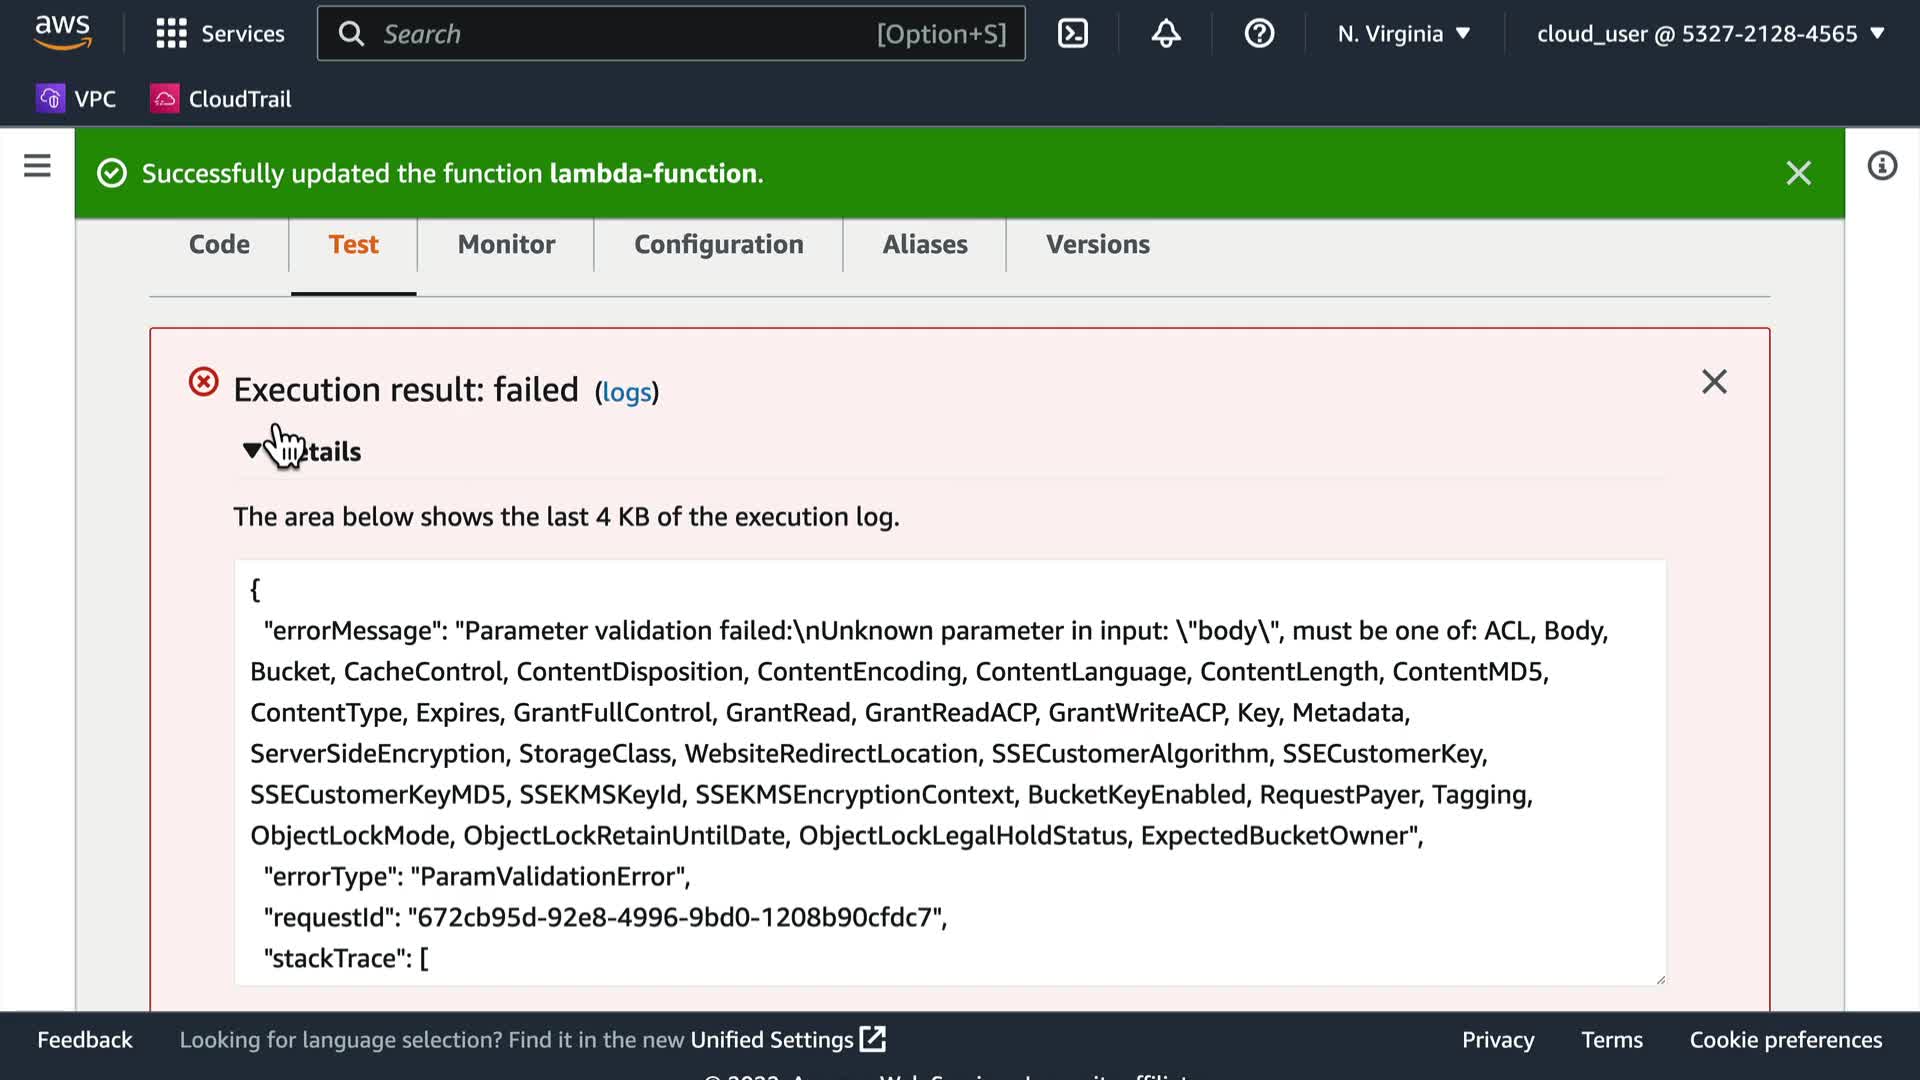Open the execution logs link
Image resolution: width=1920 pixels, height=1080 pixels.
[626, 392]
